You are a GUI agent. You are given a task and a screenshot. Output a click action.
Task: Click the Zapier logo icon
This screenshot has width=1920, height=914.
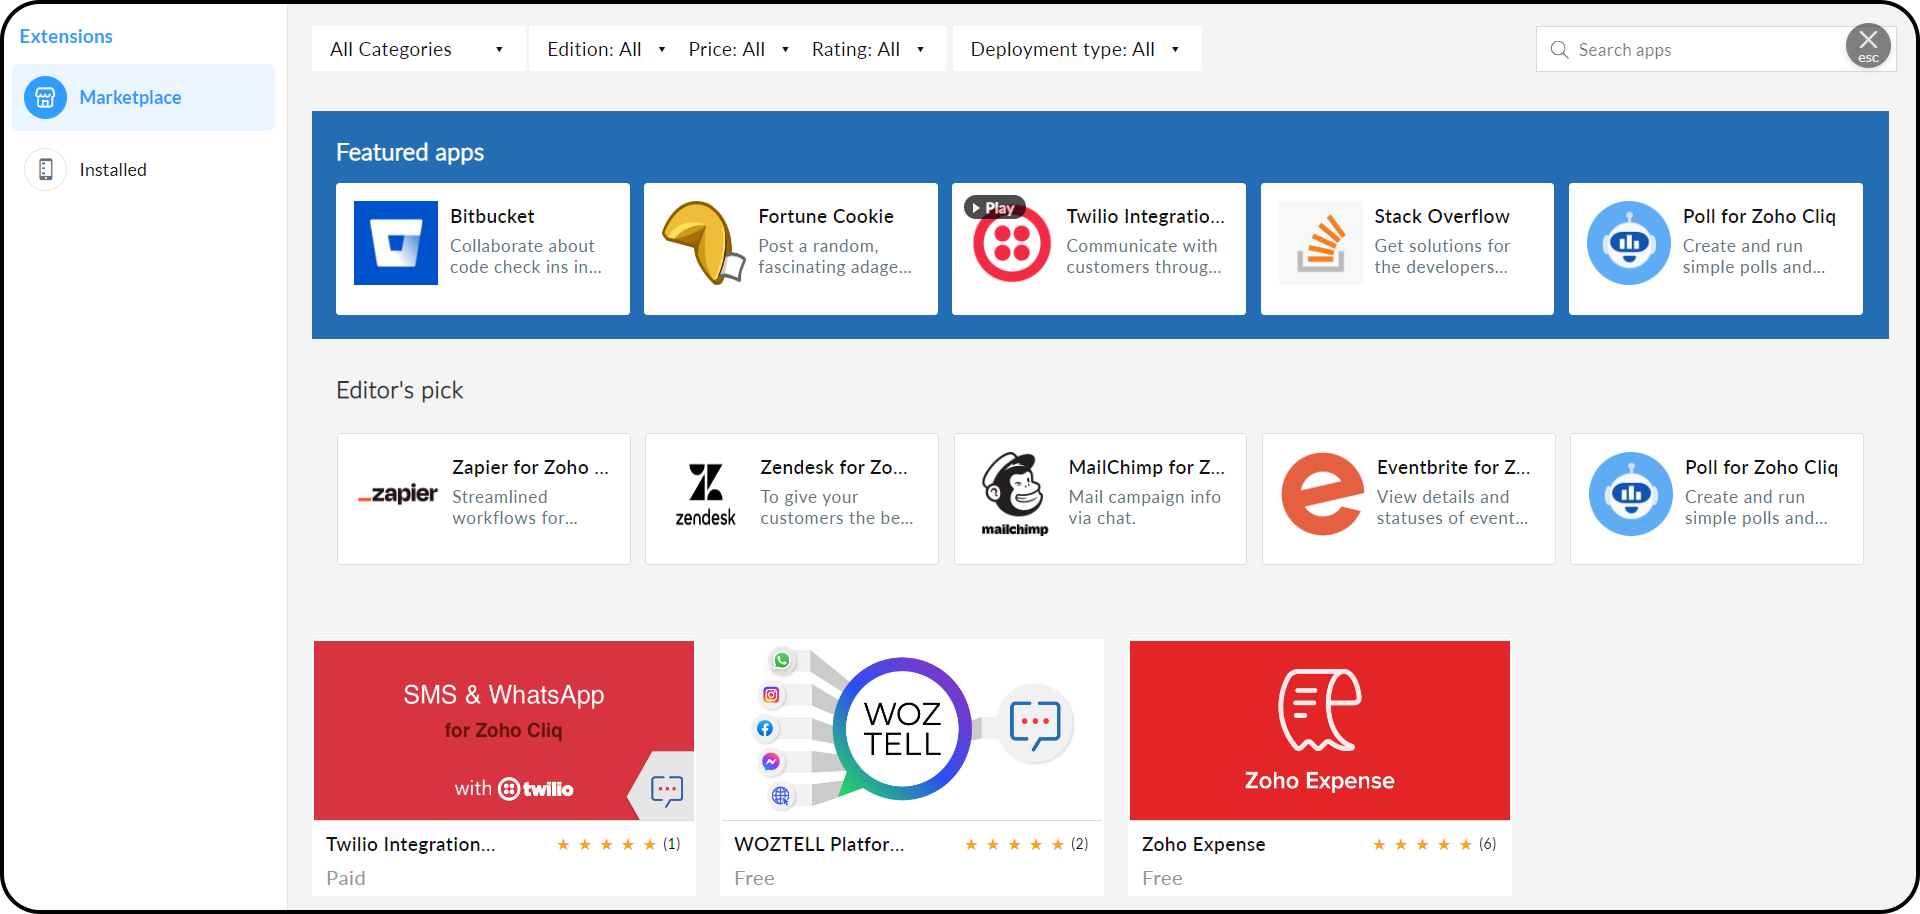398,494
